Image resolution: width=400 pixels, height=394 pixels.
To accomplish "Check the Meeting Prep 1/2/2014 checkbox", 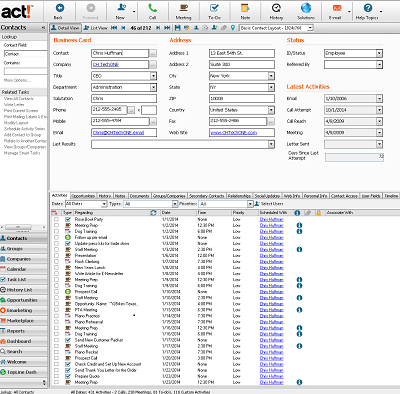I will pyautogui.click(x=56, y=225).
